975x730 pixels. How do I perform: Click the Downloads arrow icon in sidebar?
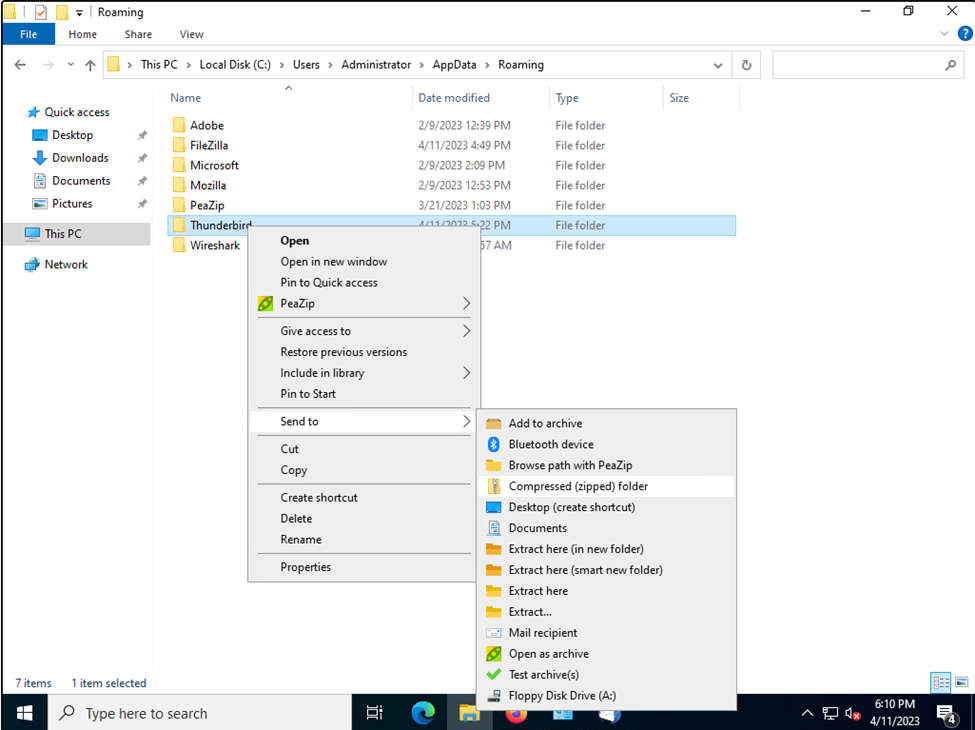click(39, 158)
